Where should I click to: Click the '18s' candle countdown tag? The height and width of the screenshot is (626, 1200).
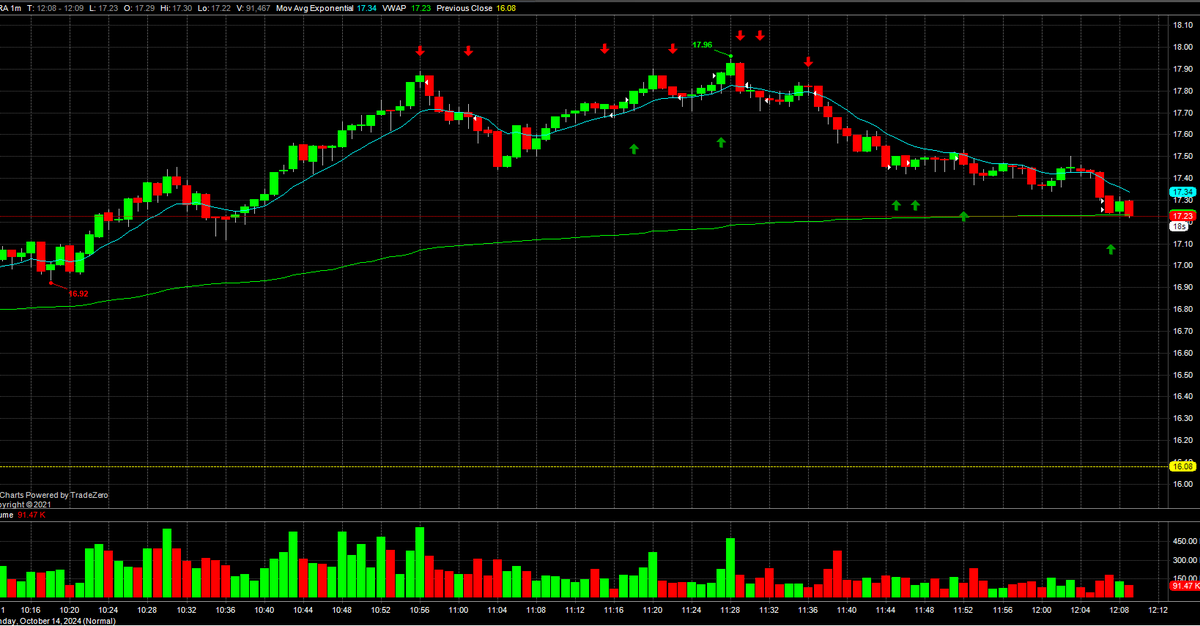(x=1179, y=226)
